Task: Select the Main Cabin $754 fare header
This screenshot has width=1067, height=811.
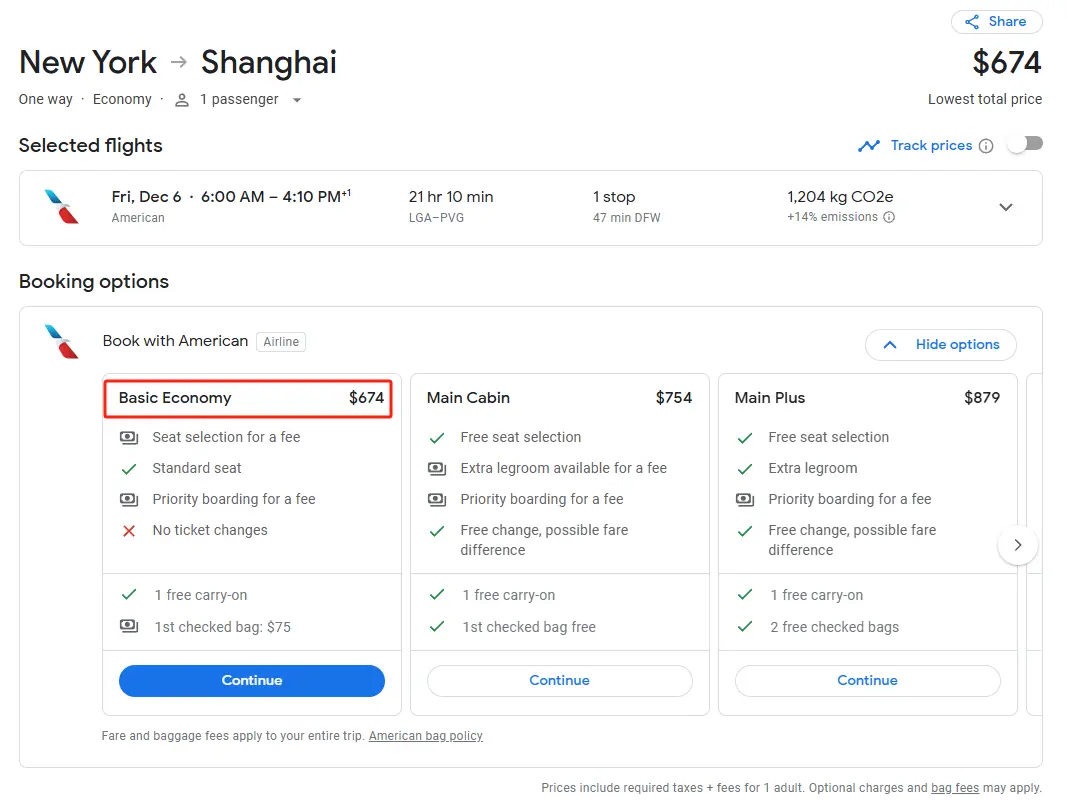Action: point(559,398)
